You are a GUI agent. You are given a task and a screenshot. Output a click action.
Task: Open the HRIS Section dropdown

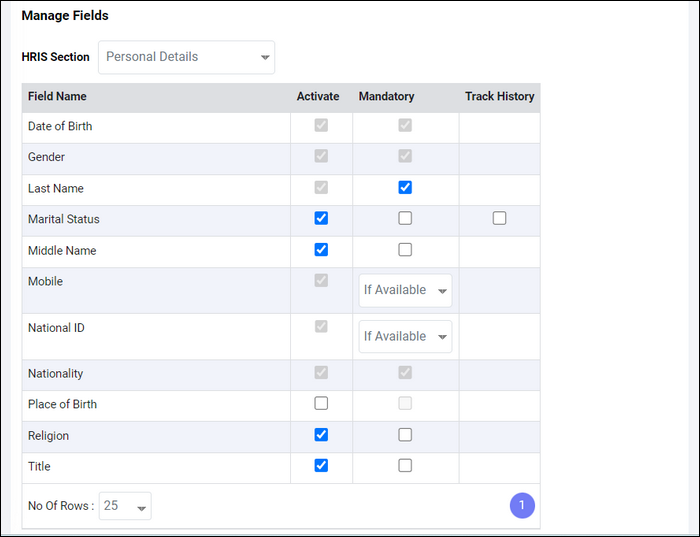coord(186,57)
